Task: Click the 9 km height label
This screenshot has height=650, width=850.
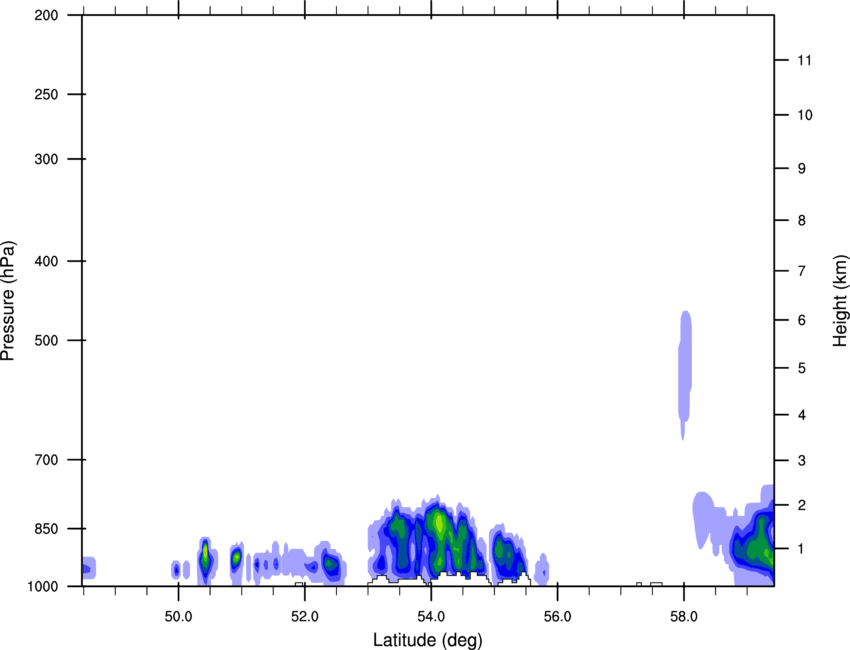Action: (802, 168)
